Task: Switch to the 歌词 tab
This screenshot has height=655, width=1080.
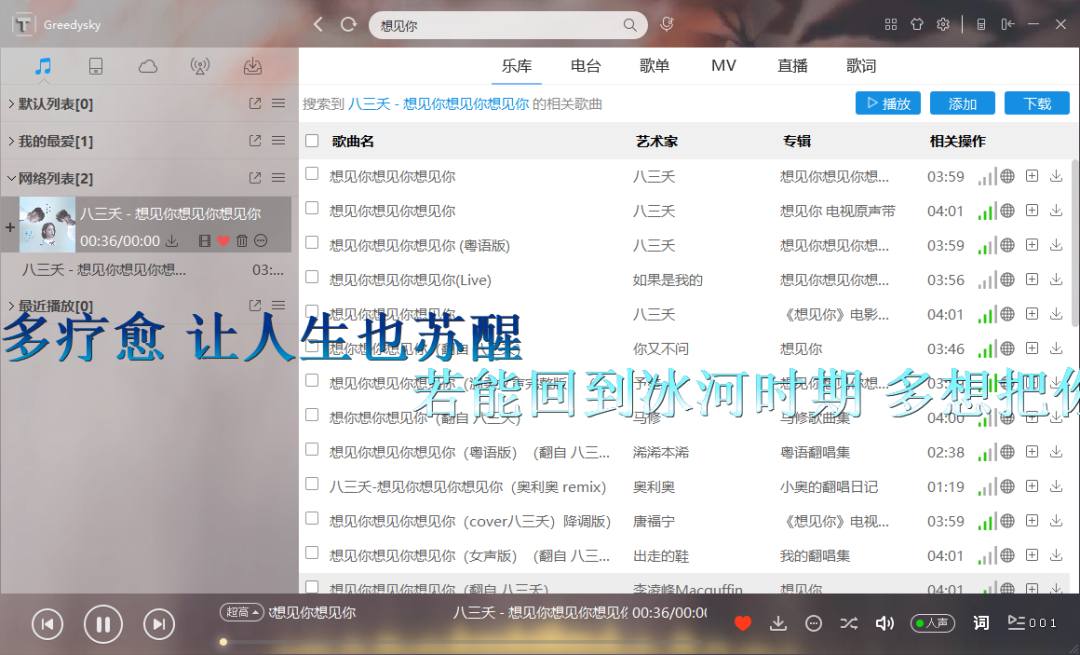Action: coord(861,66)
